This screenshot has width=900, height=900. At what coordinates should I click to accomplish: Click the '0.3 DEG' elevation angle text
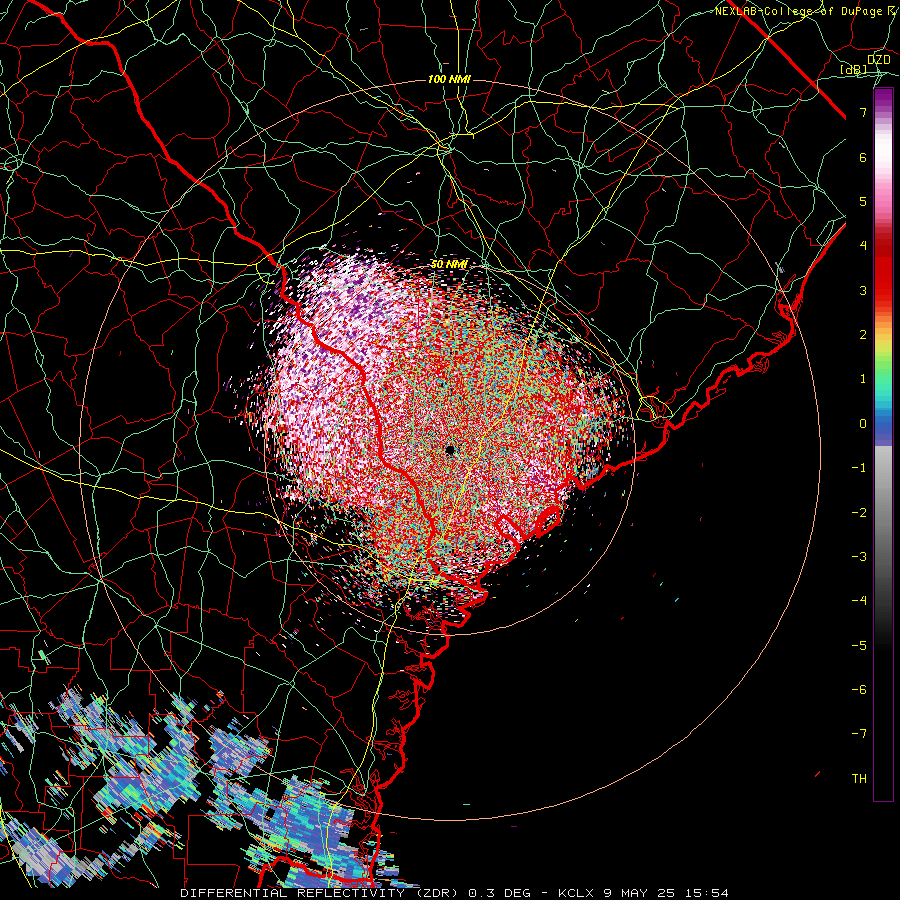501,893
